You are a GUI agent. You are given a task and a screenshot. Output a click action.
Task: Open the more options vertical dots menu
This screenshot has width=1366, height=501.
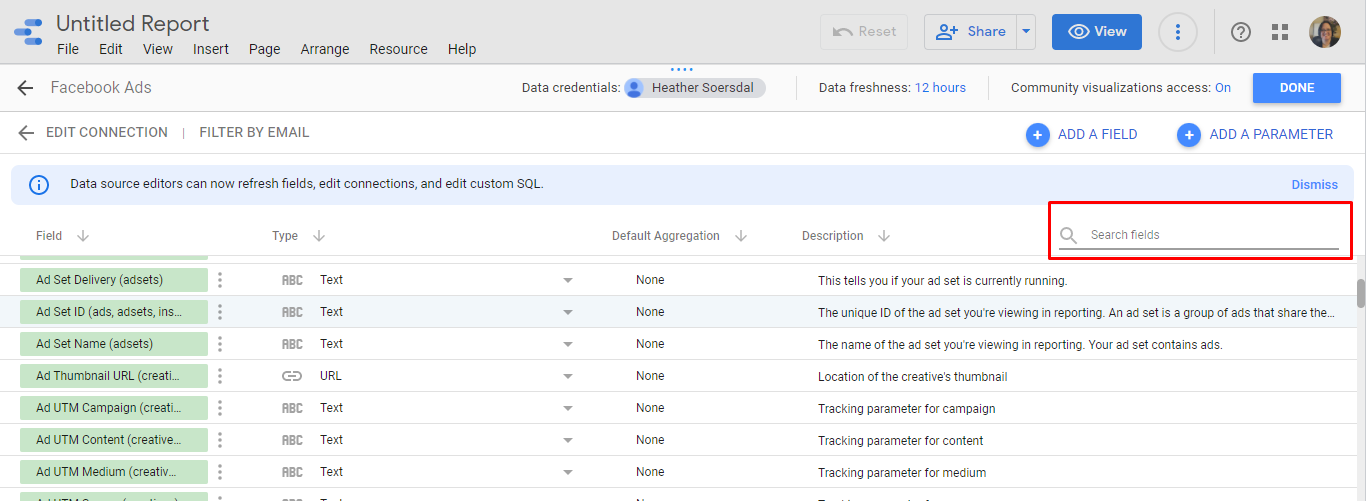[x=1178, y=32]
